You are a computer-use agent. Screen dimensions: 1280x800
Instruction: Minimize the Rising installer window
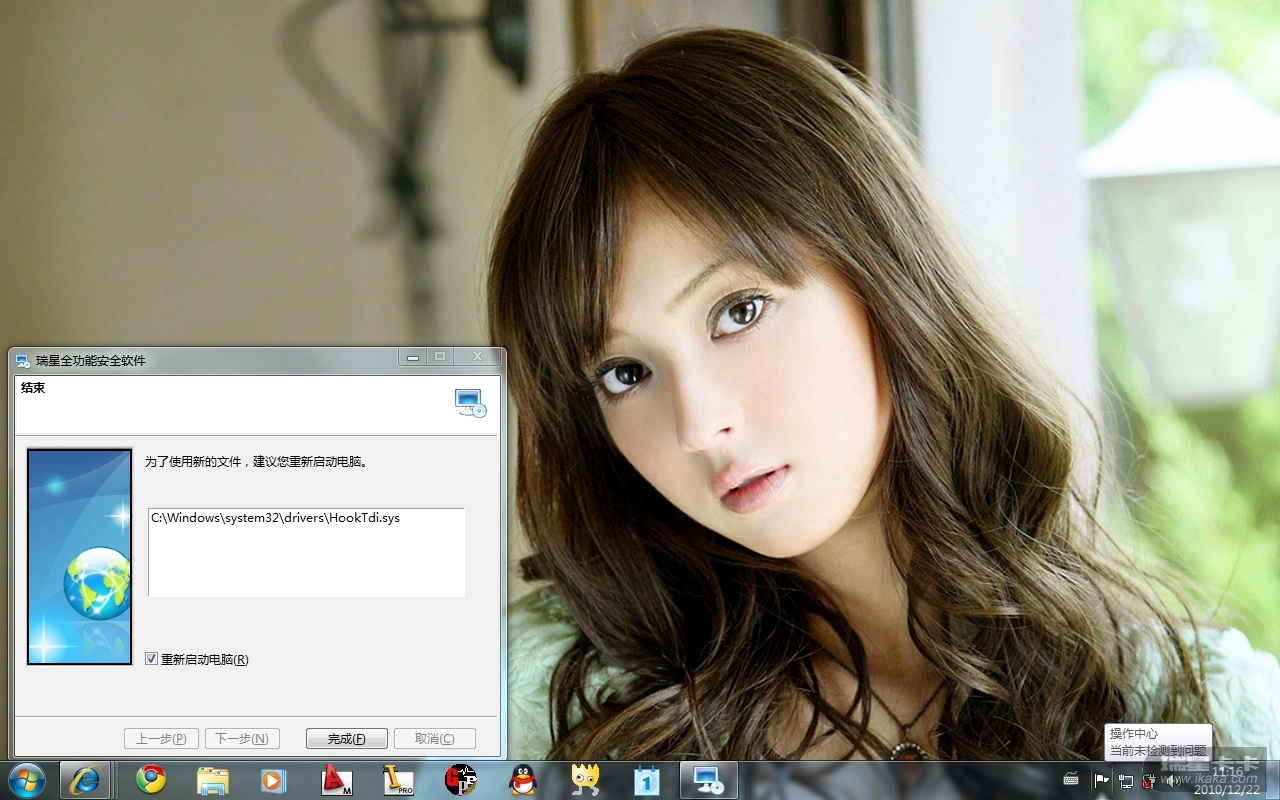pos(412,357)
